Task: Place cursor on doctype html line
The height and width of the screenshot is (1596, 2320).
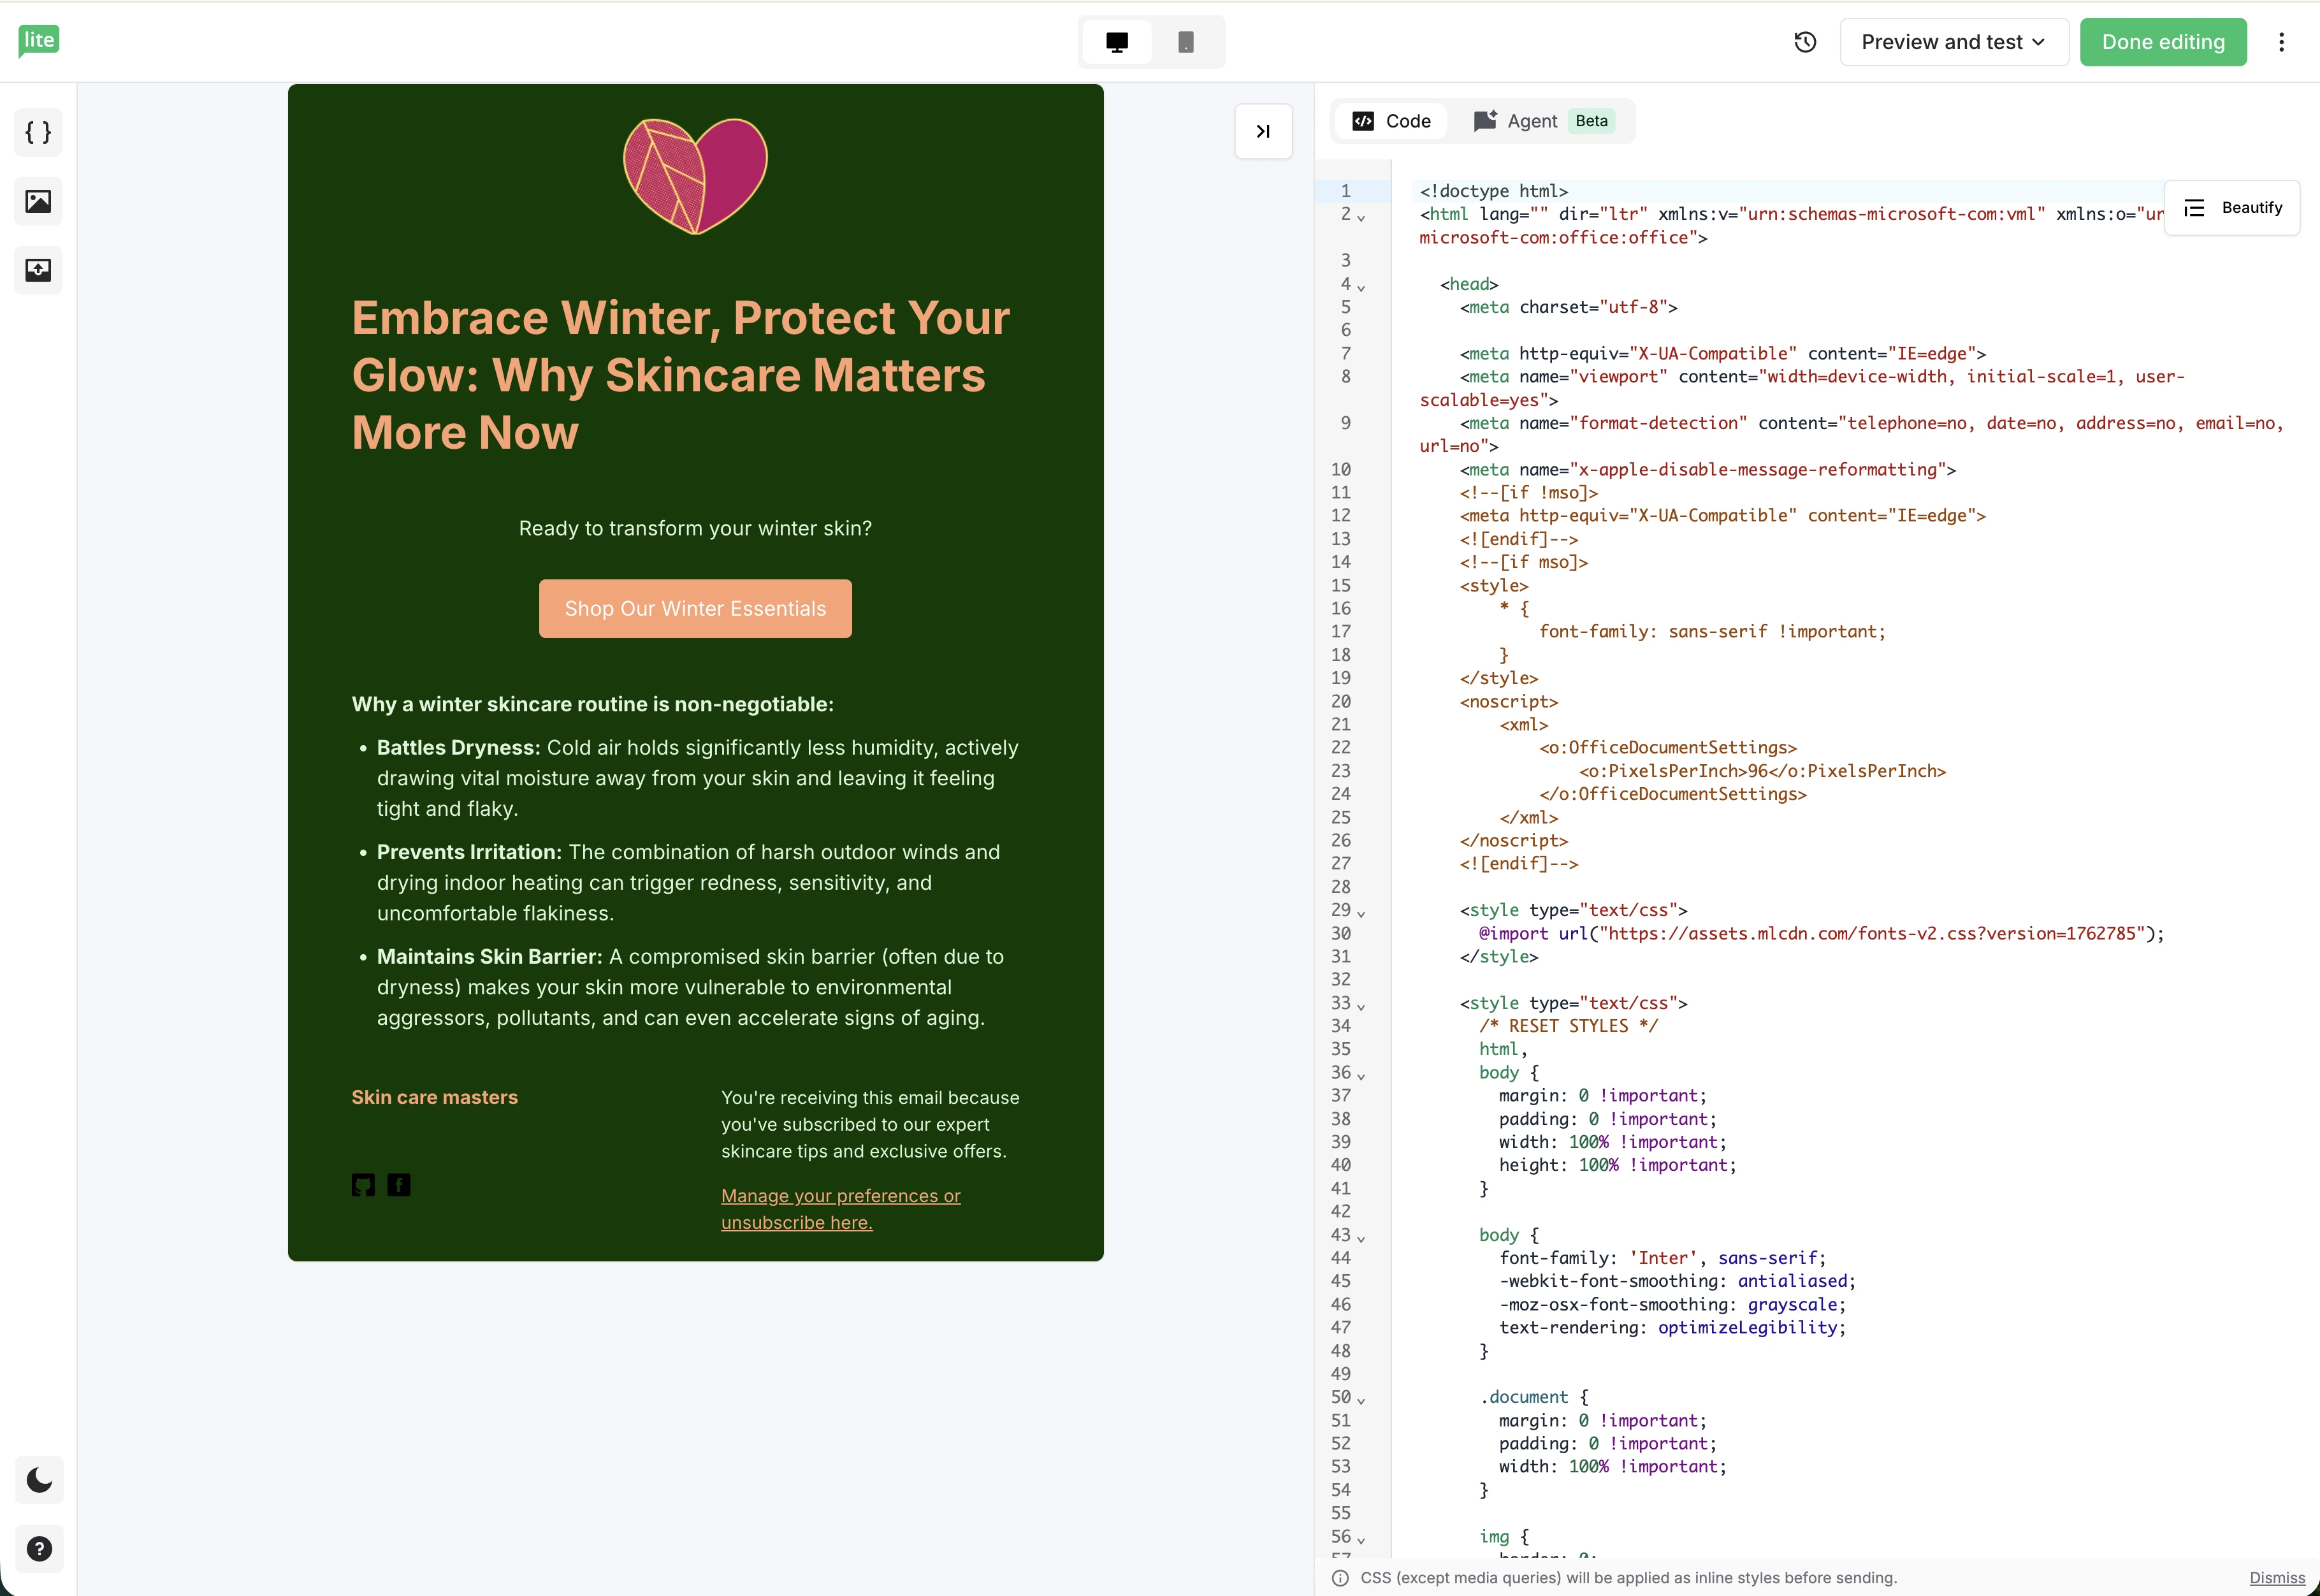Action: [1493, 191]
